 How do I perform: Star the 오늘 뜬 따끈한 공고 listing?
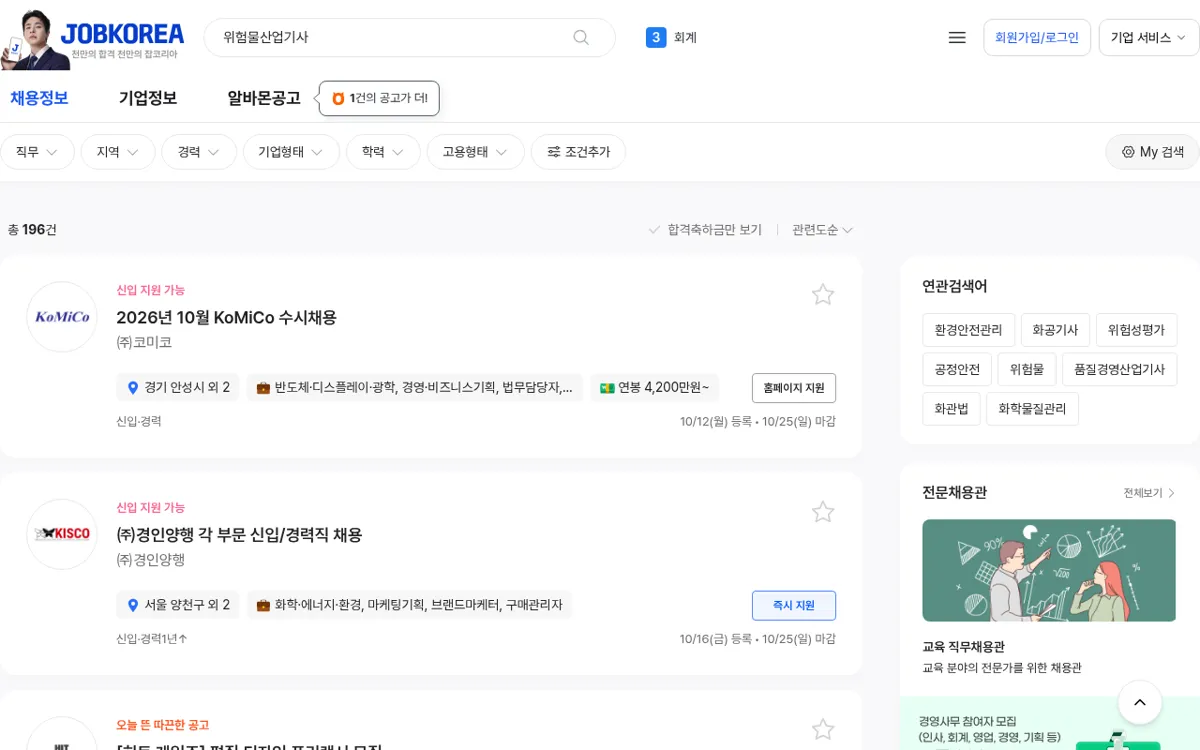click(x=823, y=729)
